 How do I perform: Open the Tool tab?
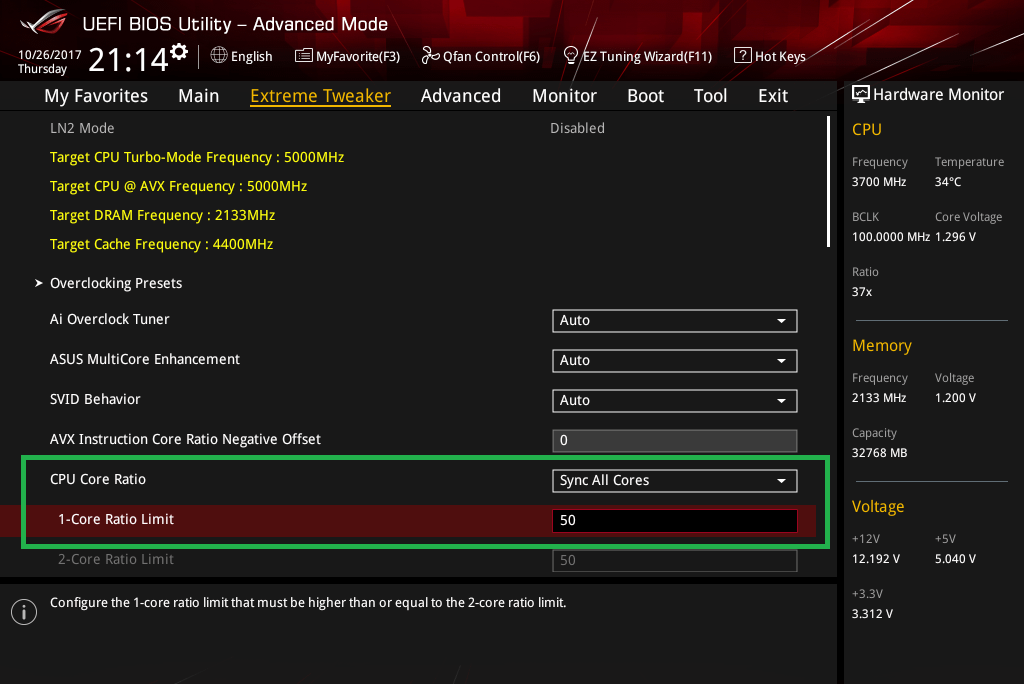pyautogui.click(x=711, y=96)
